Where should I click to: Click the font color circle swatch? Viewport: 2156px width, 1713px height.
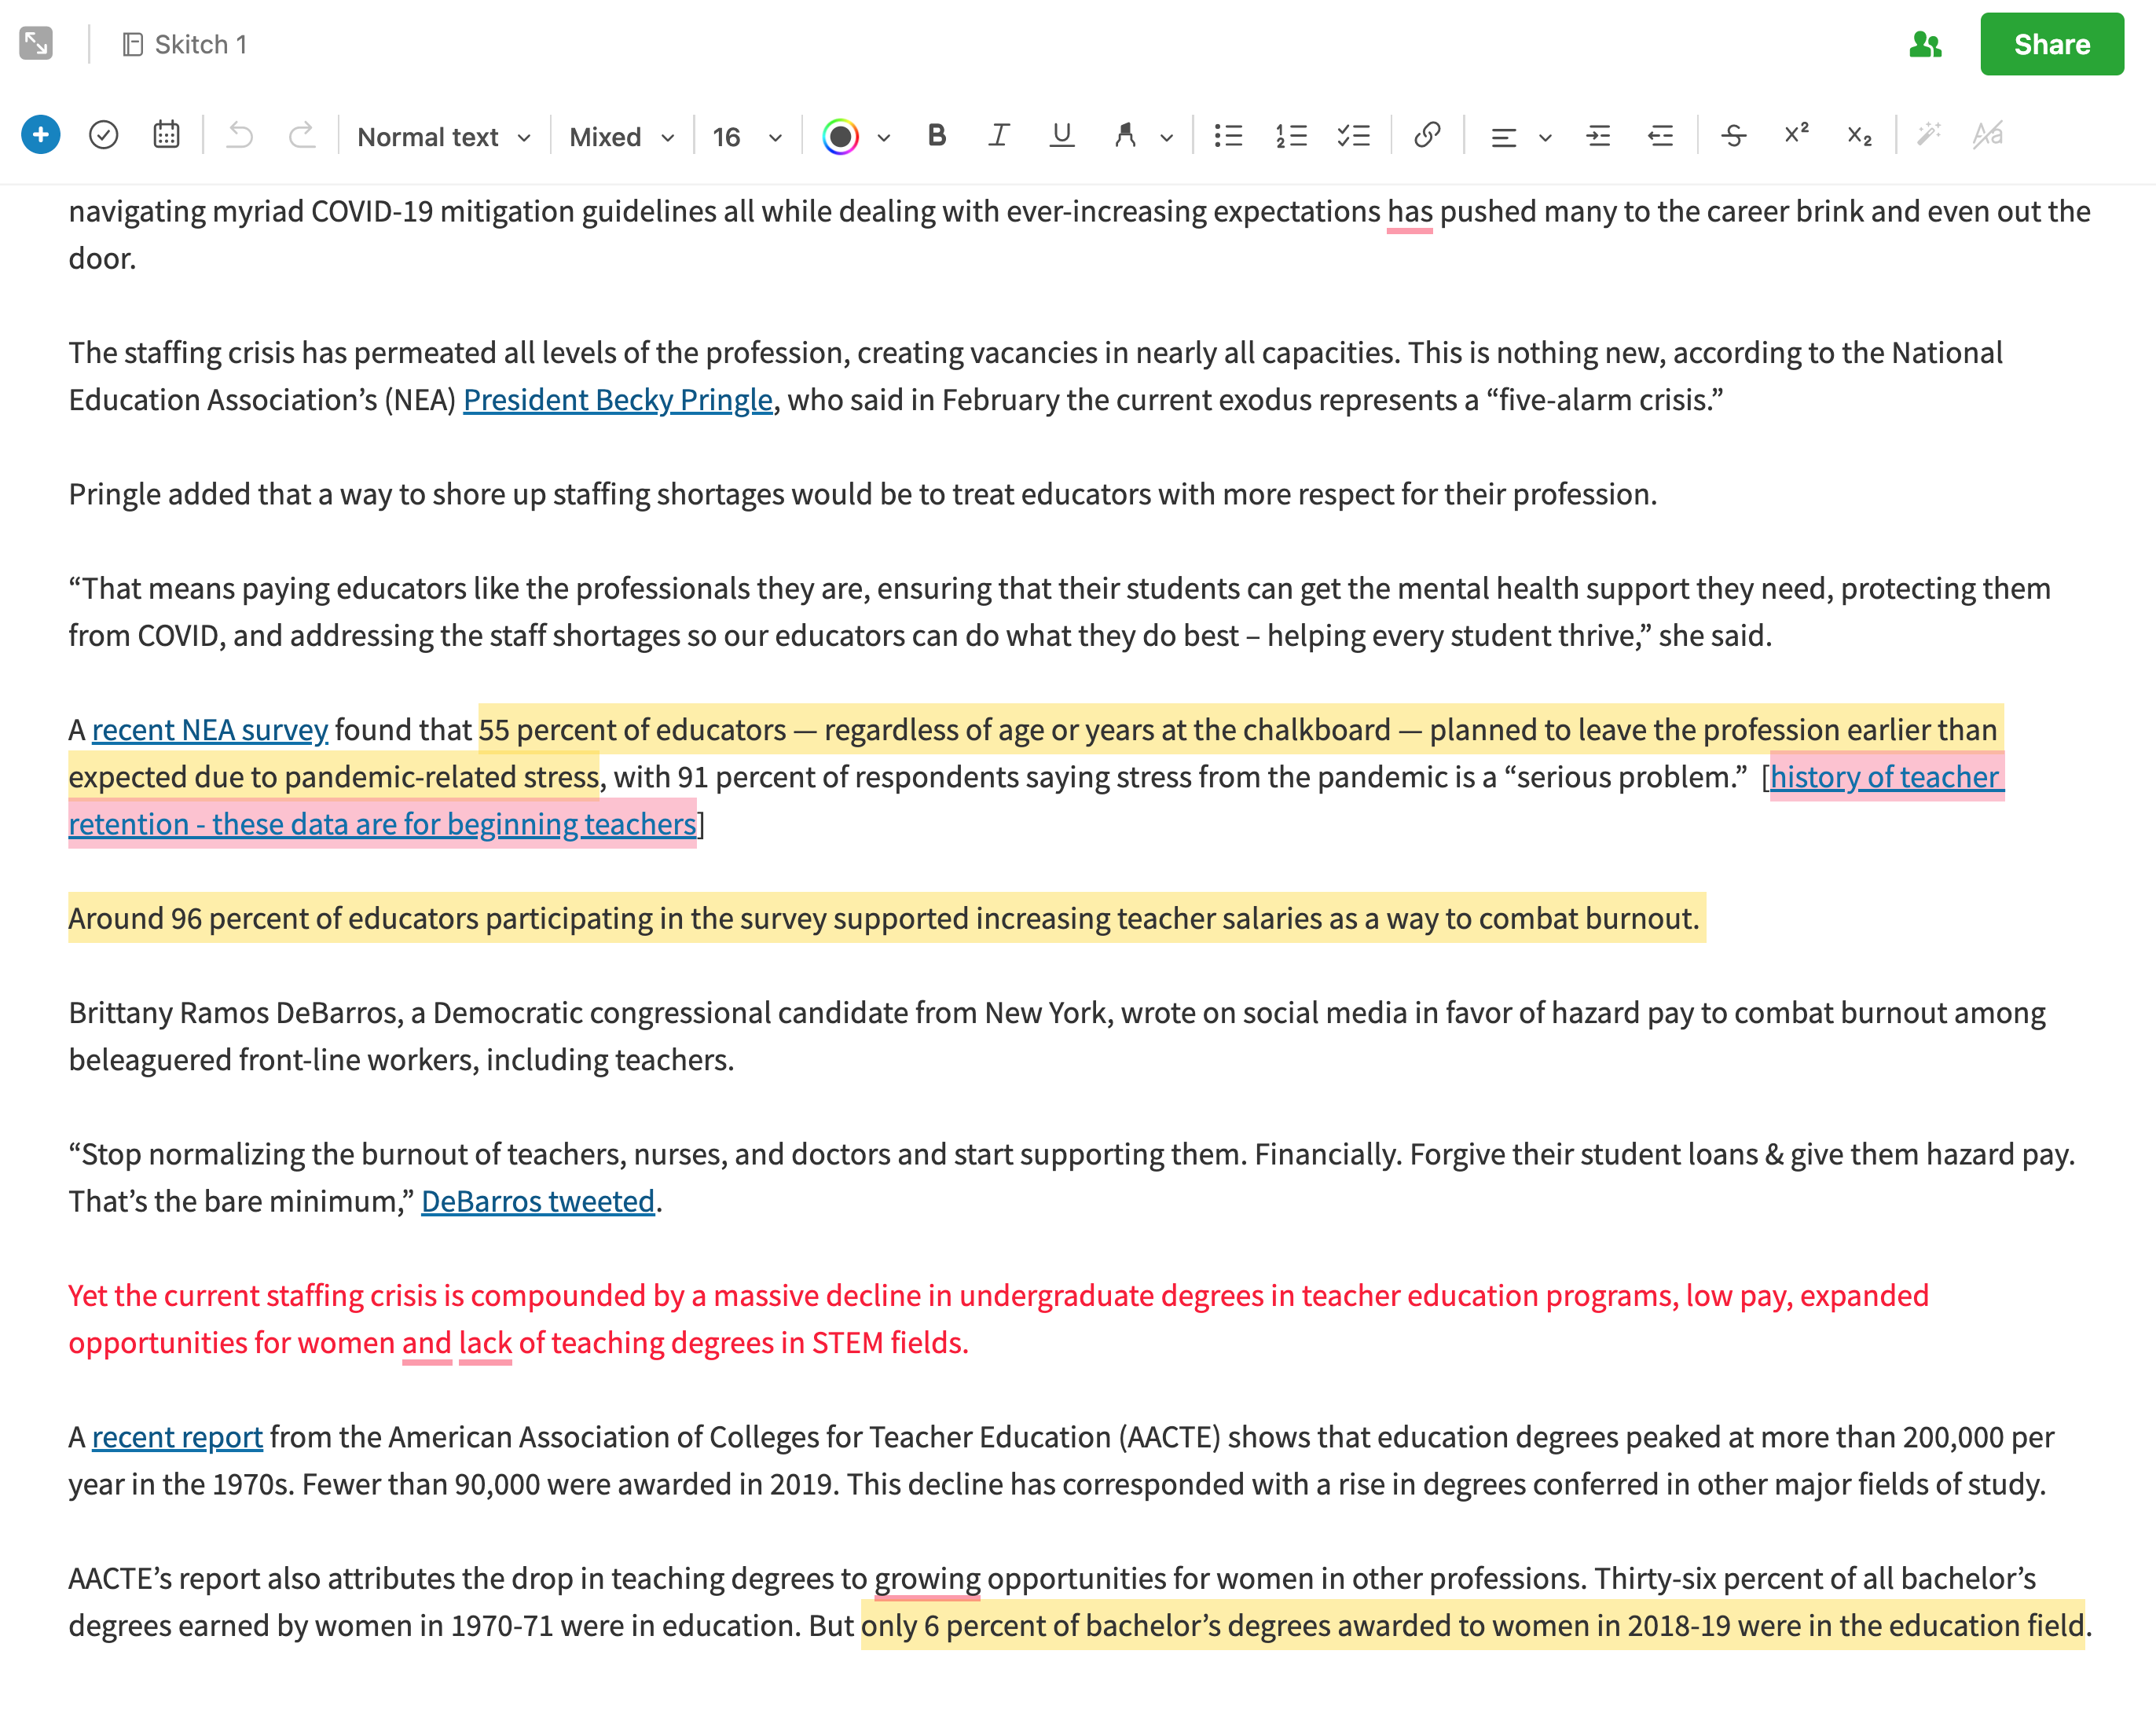(840, 136)
